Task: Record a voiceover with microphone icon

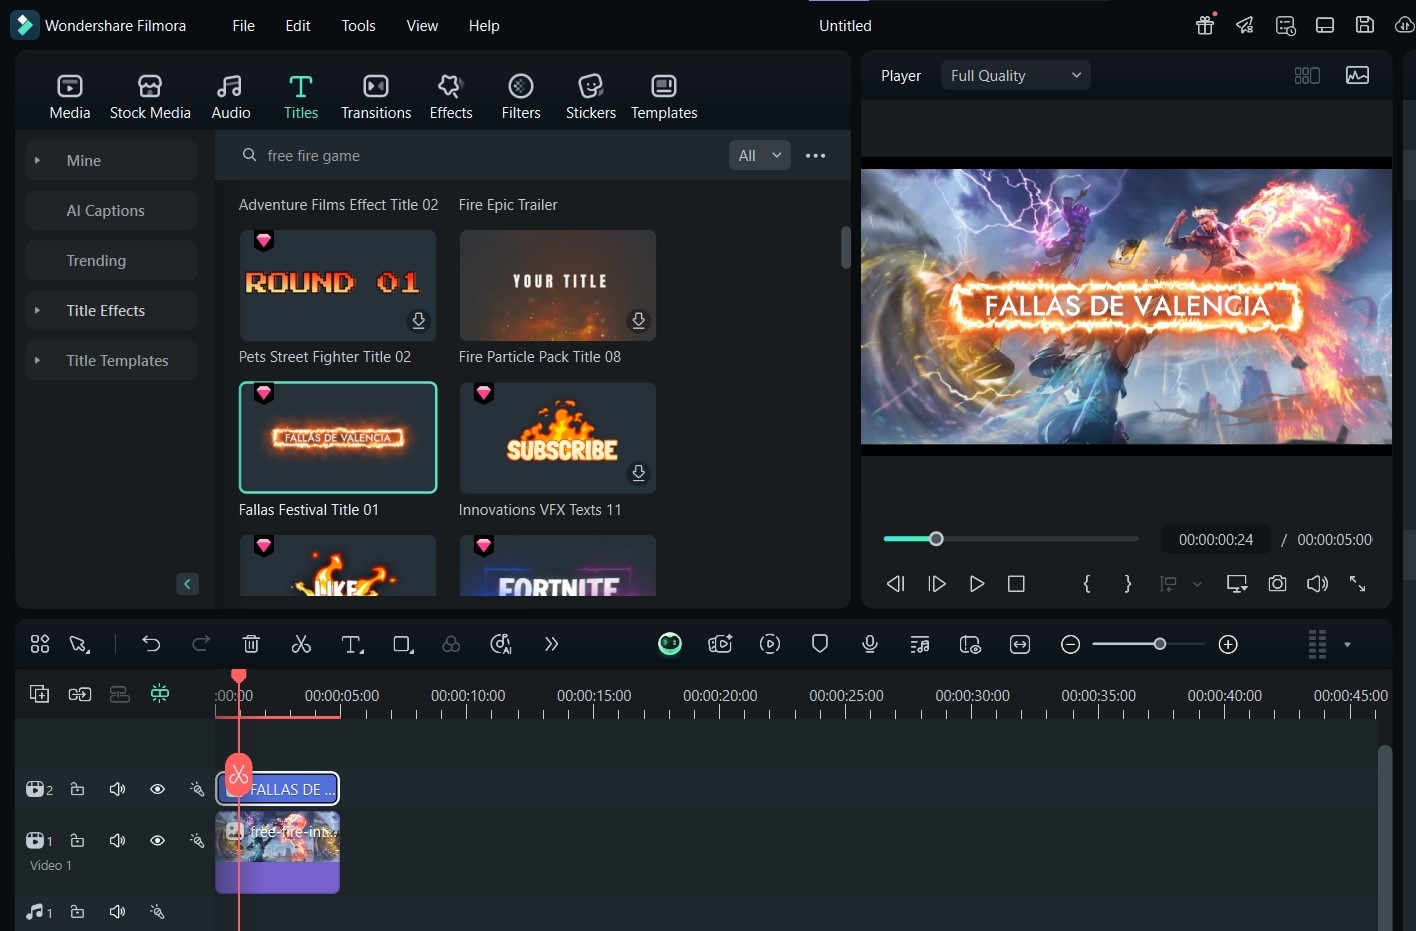Action: pyautogui.click(x=870, y=644)
